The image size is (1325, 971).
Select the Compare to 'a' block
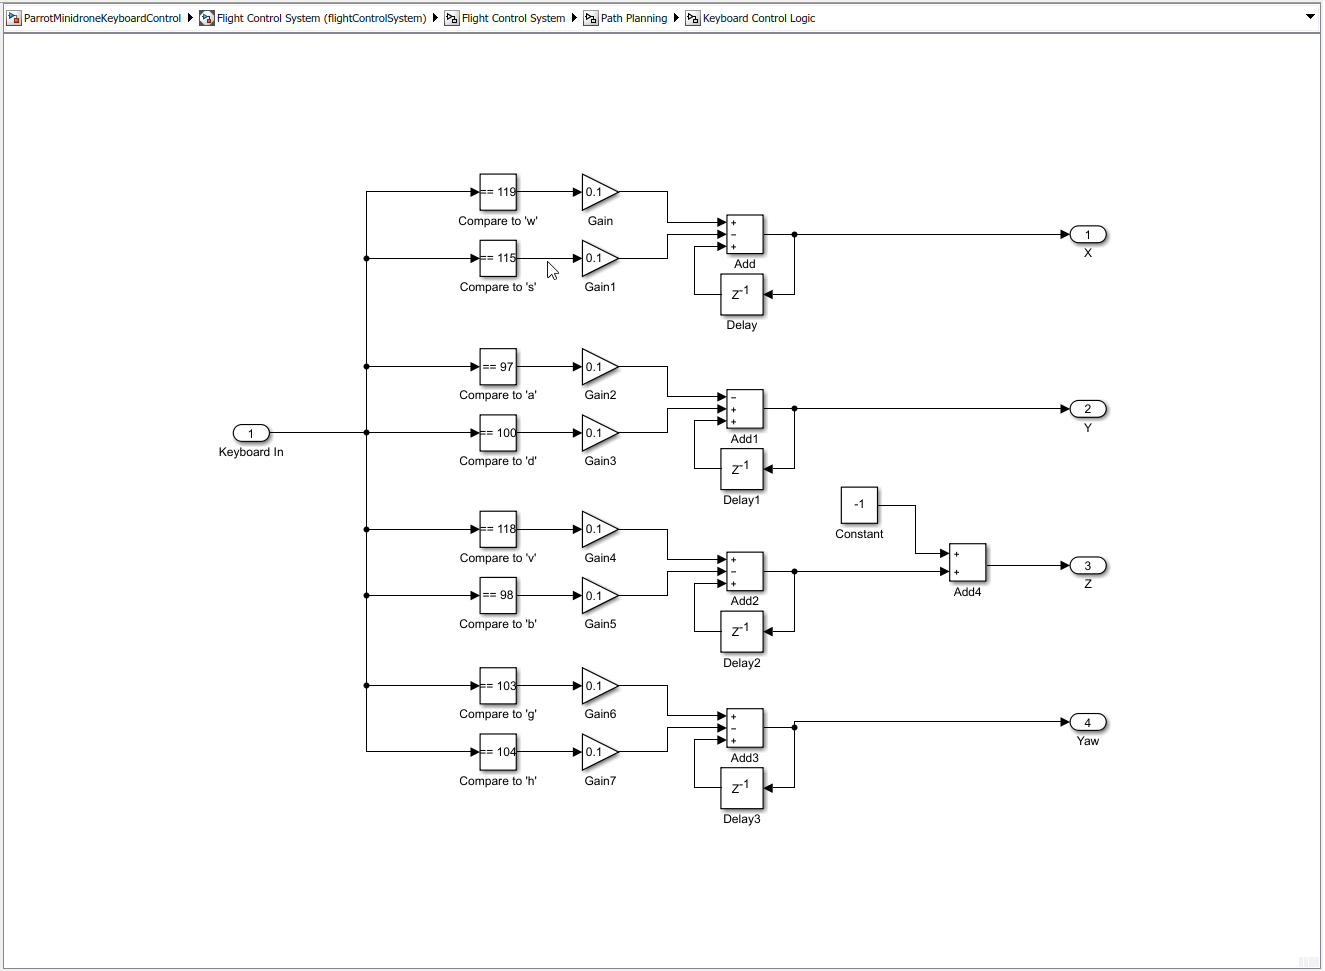click(498, 367)
